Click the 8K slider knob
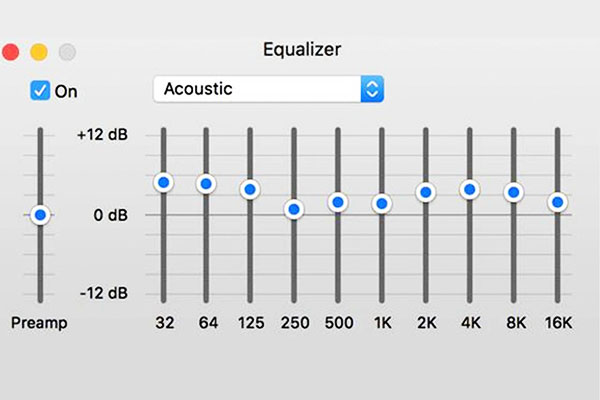The width and height of the screenshot is (600, 400). pos(513,192)
